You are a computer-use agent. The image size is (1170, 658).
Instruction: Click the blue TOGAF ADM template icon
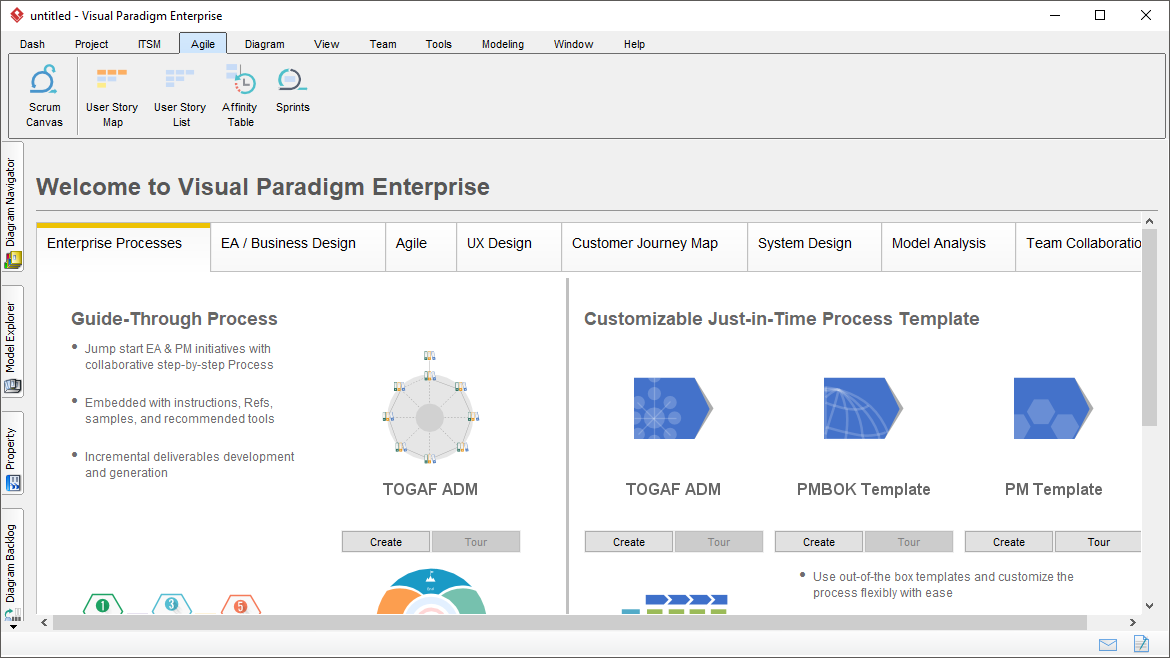click(x=673, y=408)
